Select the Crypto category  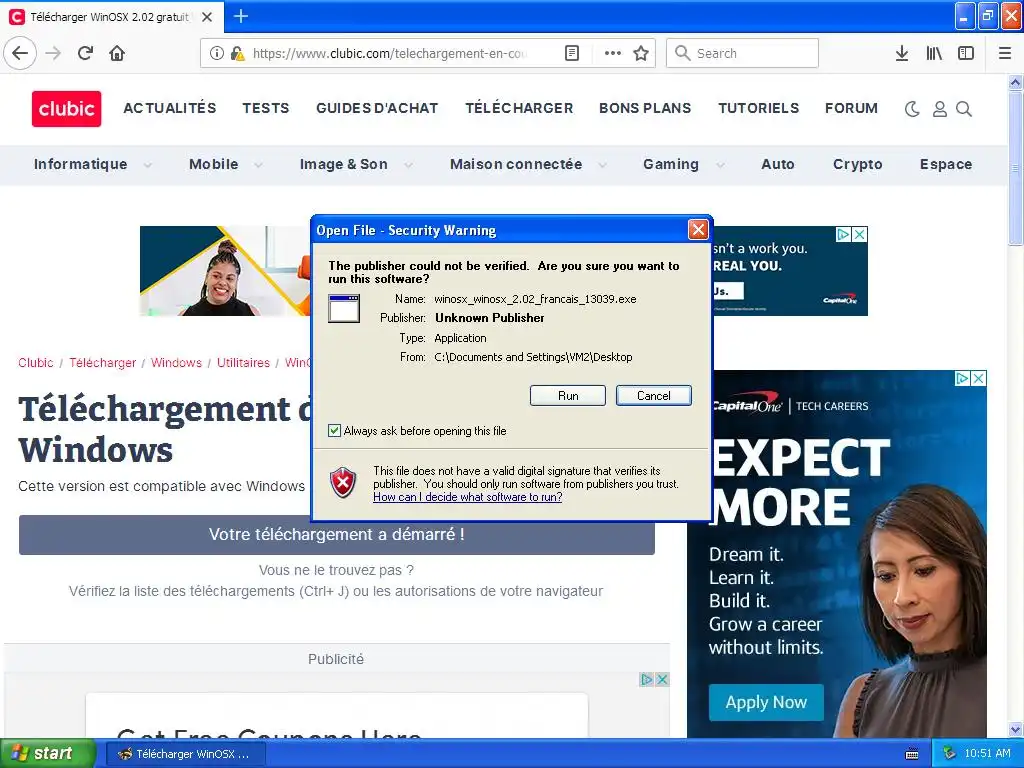[x=857, y=164]
